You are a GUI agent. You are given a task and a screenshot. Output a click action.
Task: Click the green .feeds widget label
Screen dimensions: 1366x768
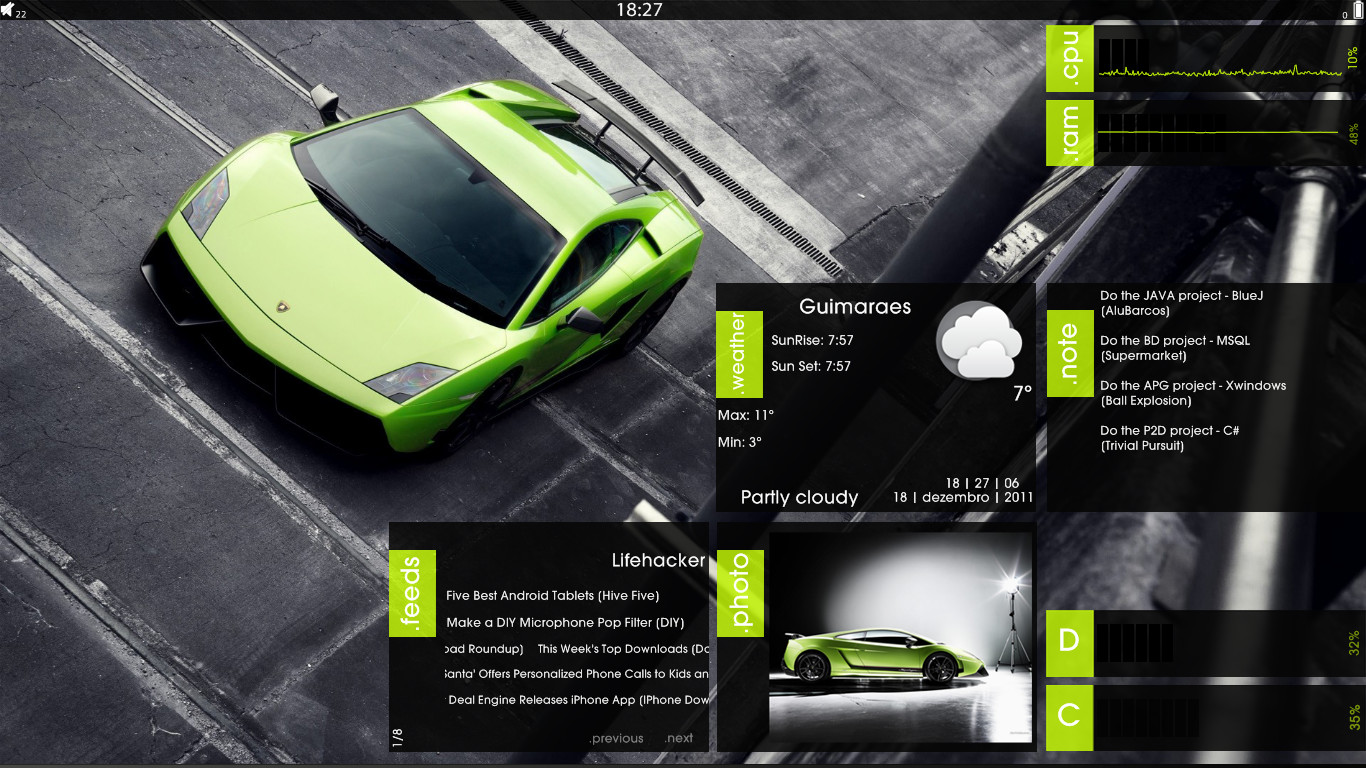(412, 593)
